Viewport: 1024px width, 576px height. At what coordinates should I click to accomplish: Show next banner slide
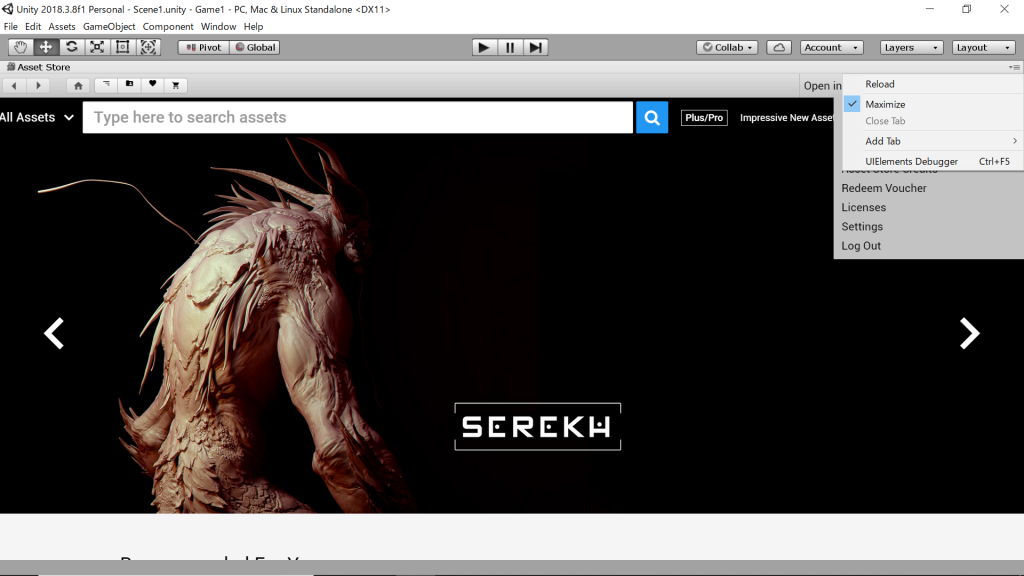pyautogui.click(x=969, y=333)
